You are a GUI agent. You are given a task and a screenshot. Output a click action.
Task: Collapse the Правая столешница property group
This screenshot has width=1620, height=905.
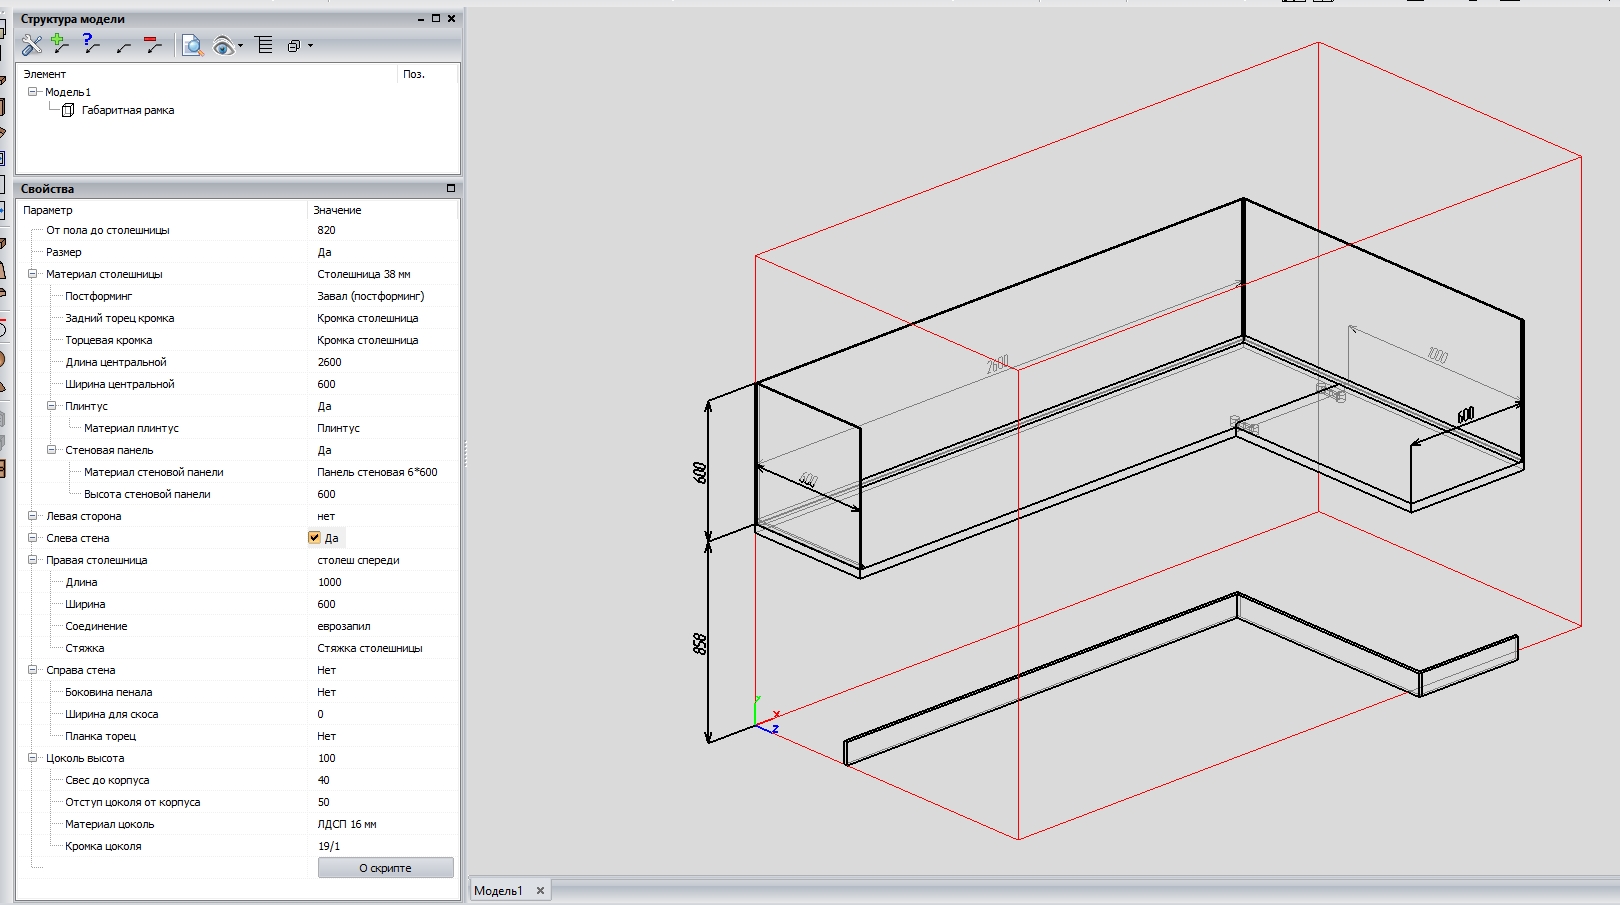click(x=33, y=560)
